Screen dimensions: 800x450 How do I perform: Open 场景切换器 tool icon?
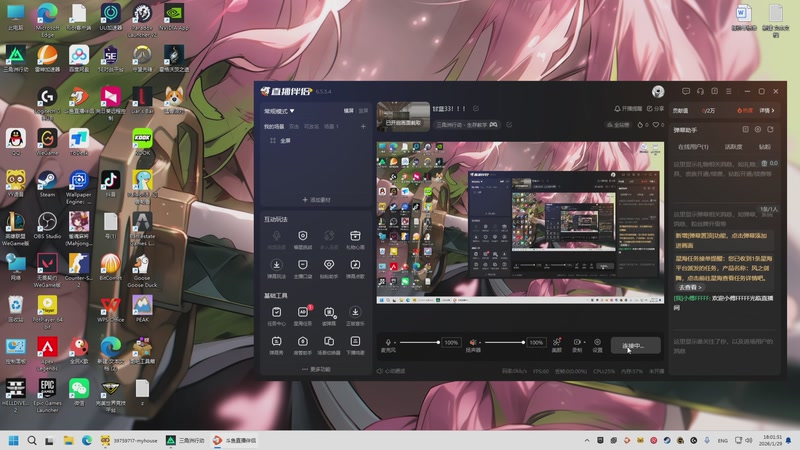pos(329,341)
